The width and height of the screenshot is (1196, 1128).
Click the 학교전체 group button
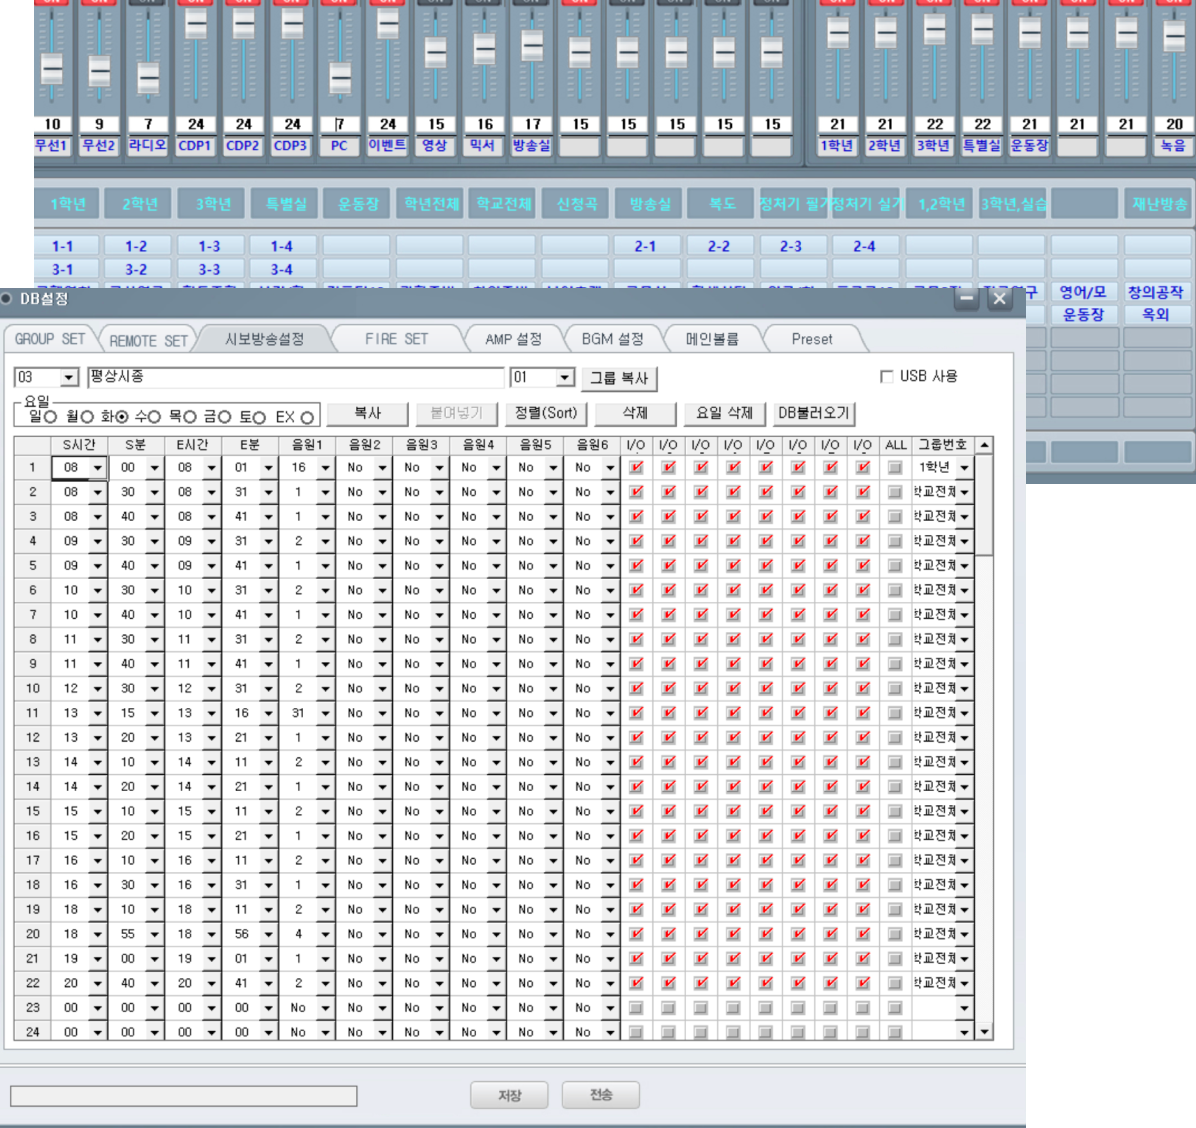coord(503,204)
